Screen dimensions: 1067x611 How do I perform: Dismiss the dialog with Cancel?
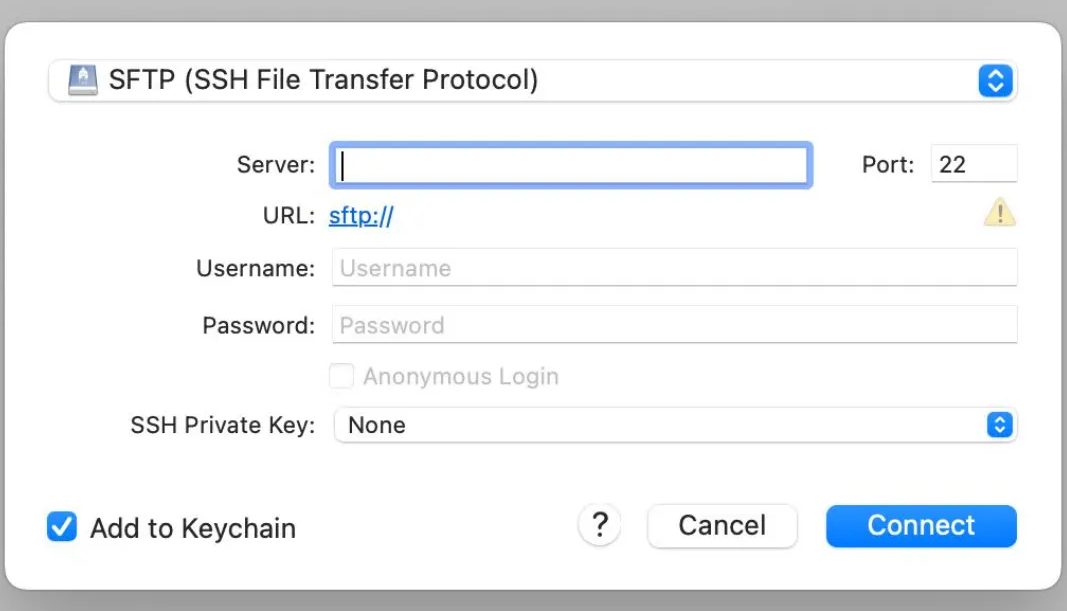coord(722,526)
